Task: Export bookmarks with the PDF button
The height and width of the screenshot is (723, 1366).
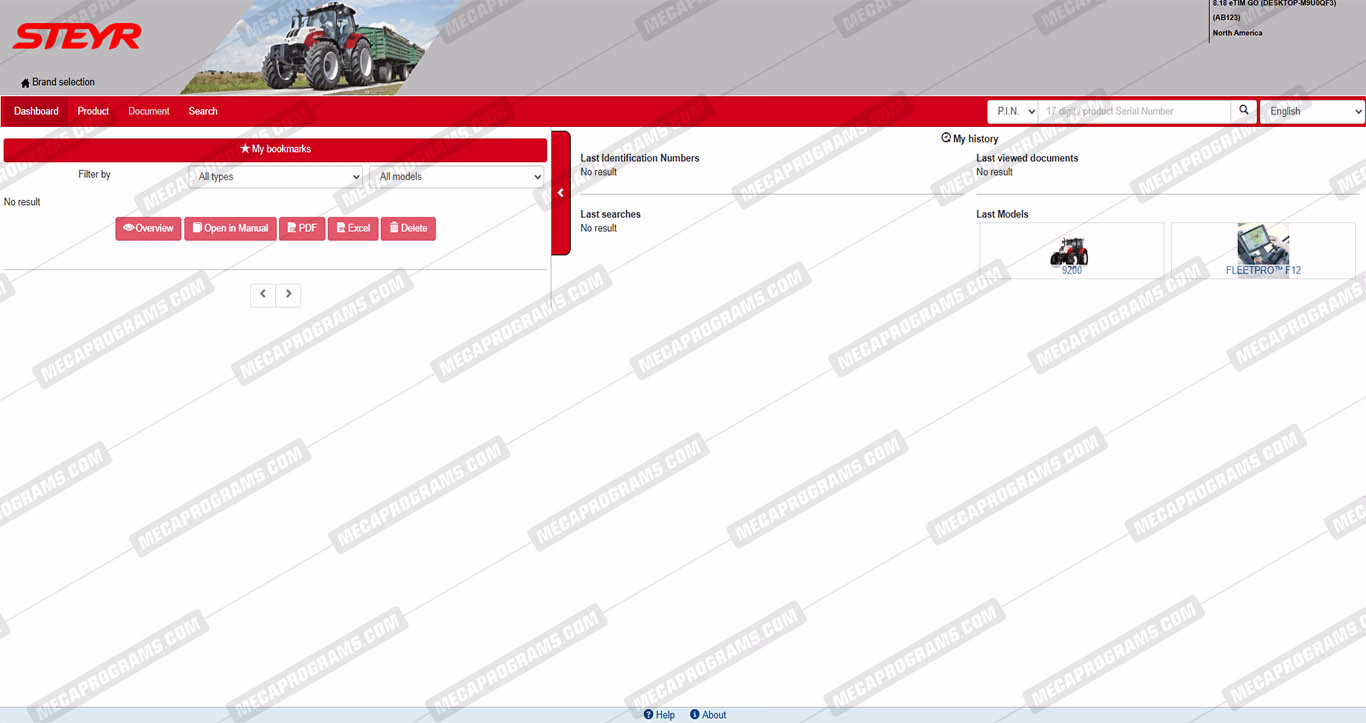Action: coord(302,228)
